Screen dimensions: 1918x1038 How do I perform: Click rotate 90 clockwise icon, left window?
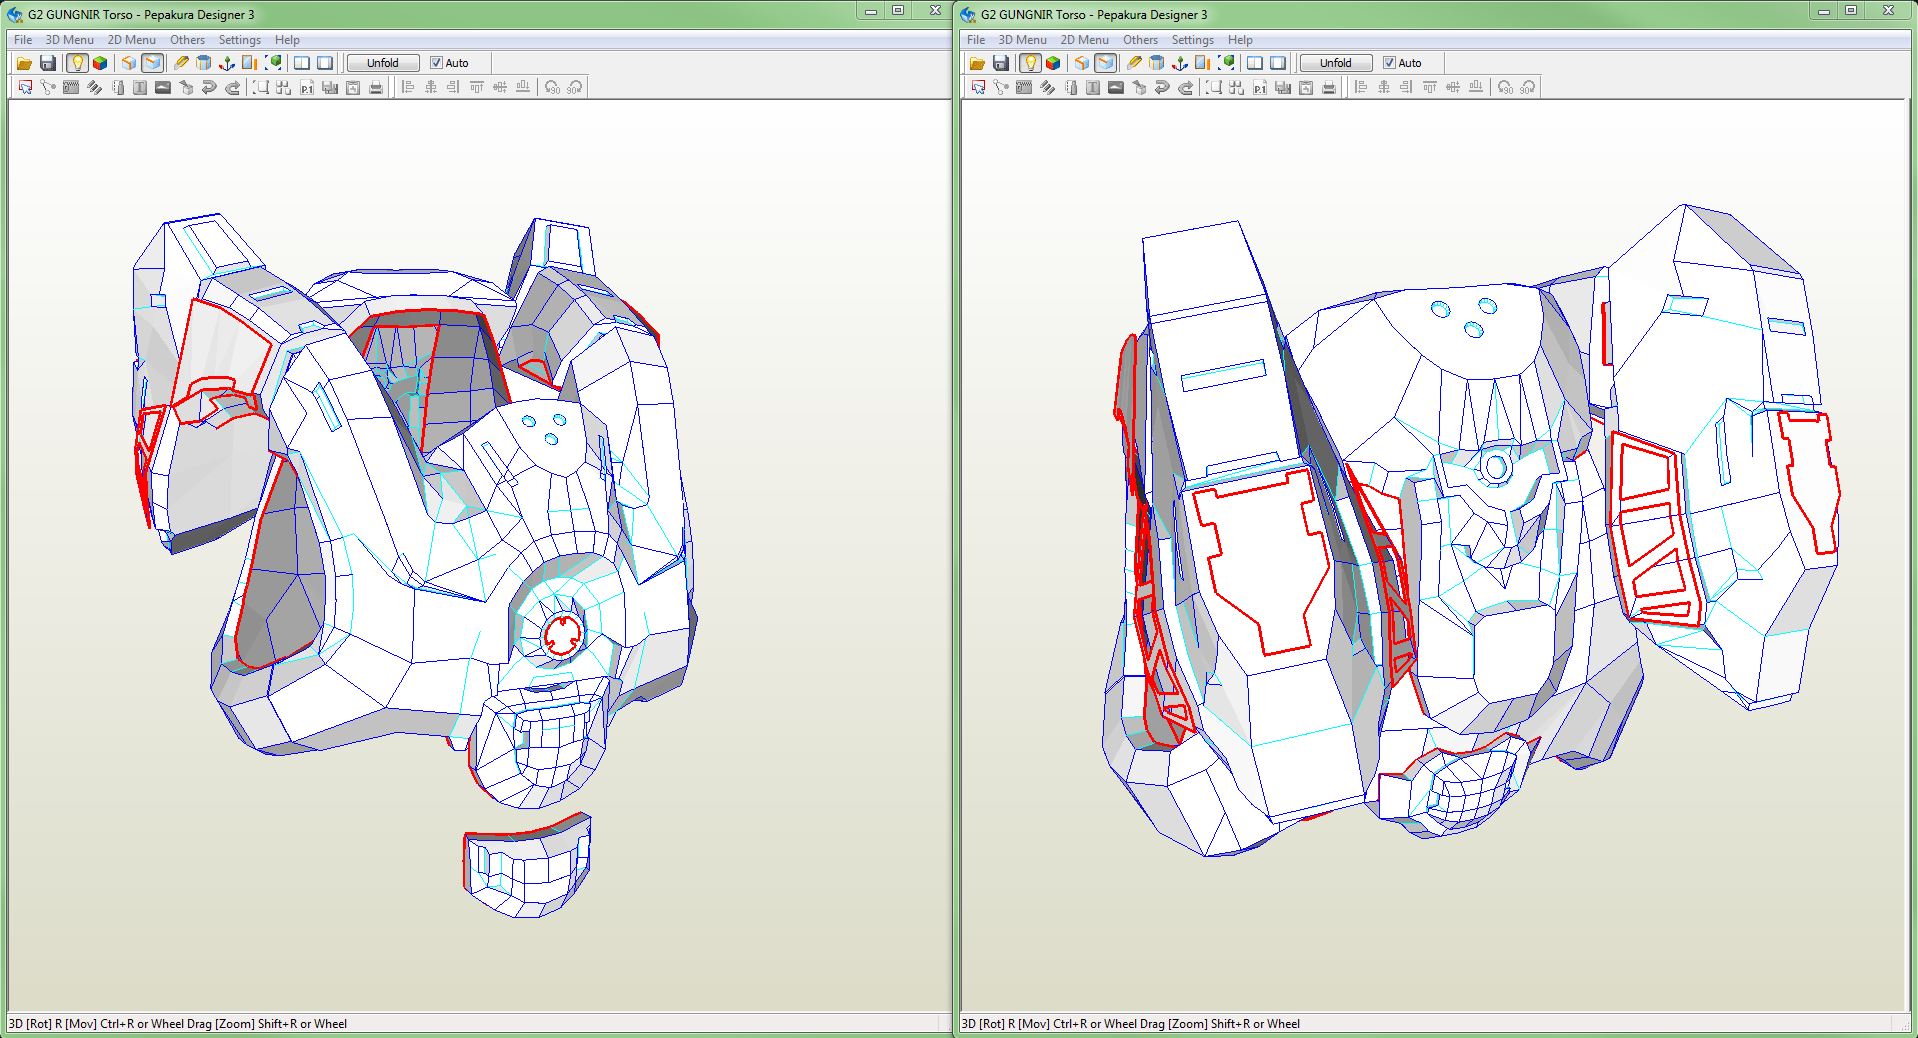(575, 88)
